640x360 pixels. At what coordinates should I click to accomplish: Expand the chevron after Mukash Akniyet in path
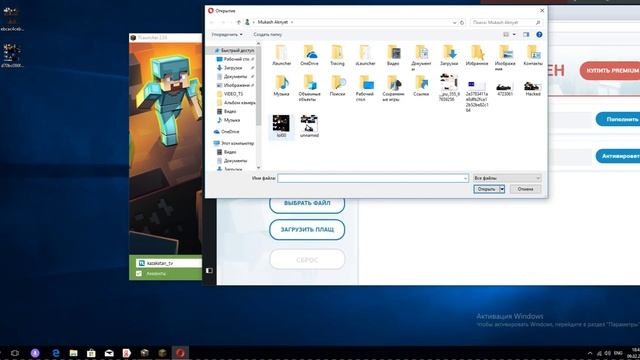[x=292, y=22]
